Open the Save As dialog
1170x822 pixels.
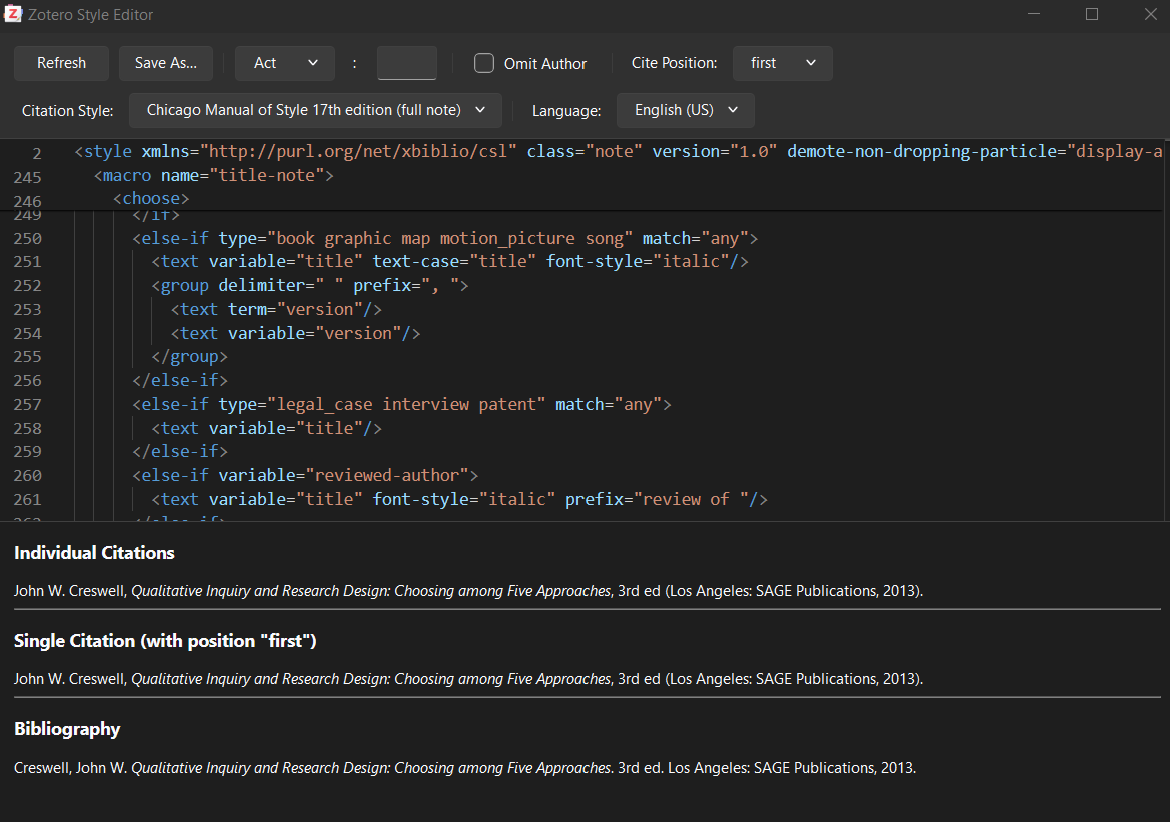(166, 63)
